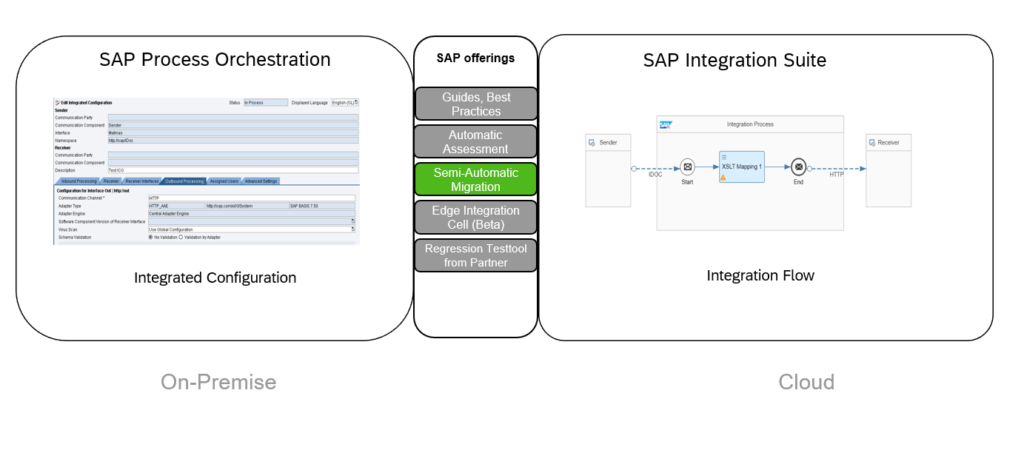Select the No Validation radio button

pos(150,237)
